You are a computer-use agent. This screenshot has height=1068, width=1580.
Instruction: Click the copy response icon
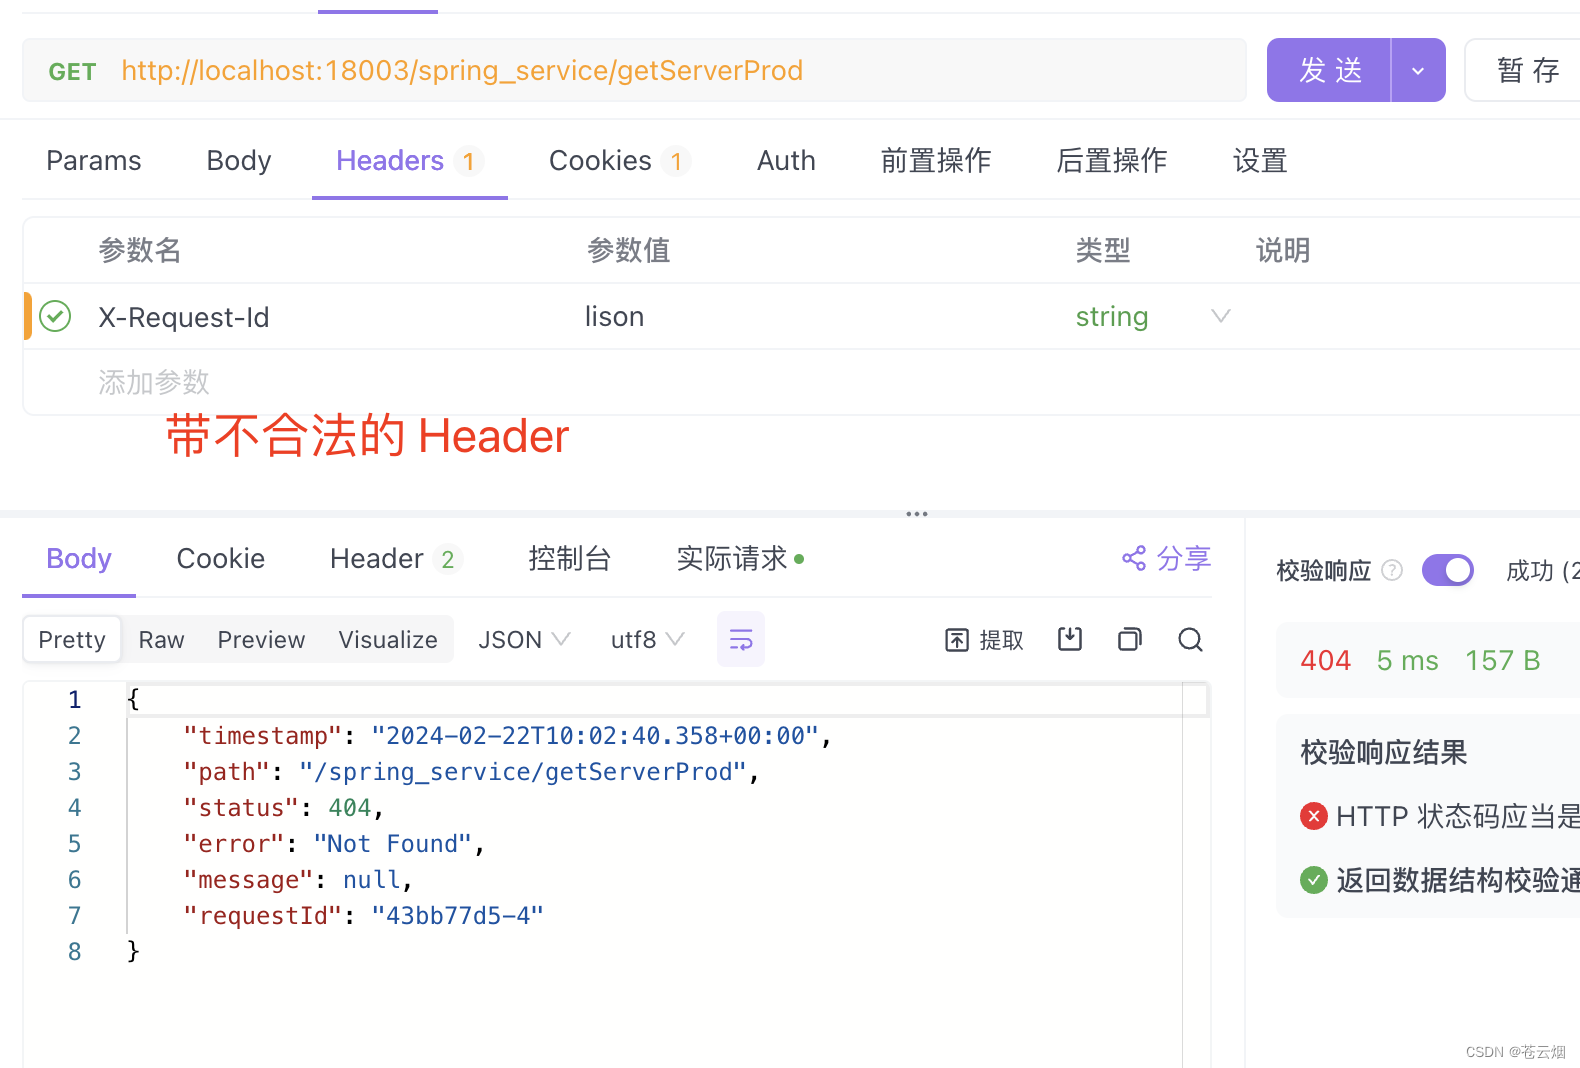(1130, 639)
